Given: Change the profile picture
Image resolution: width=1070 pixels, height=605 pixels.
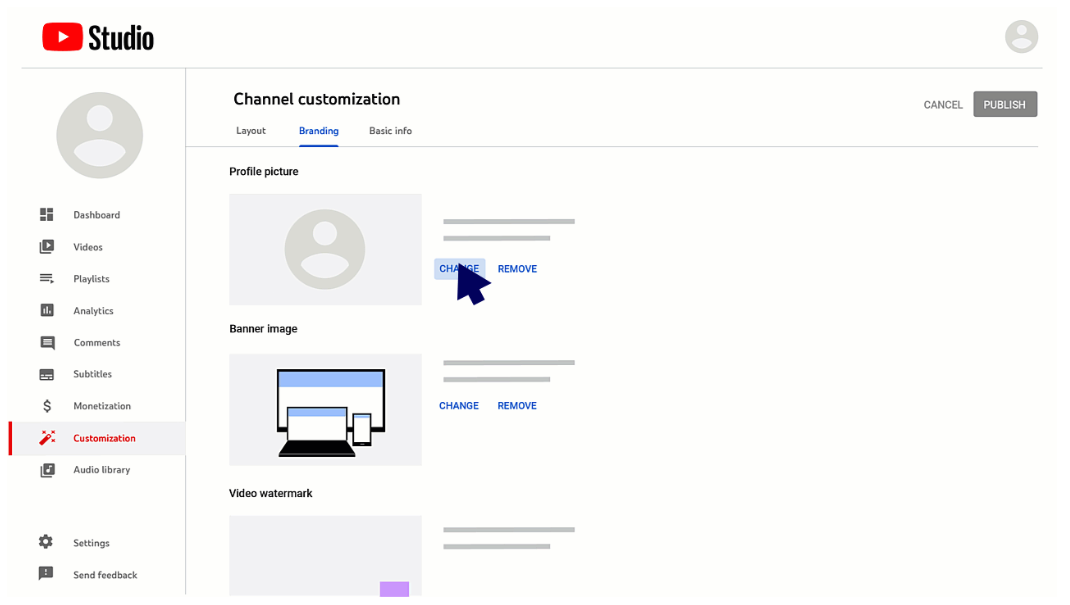Looking at the screenshot, I should coord(458,268).
